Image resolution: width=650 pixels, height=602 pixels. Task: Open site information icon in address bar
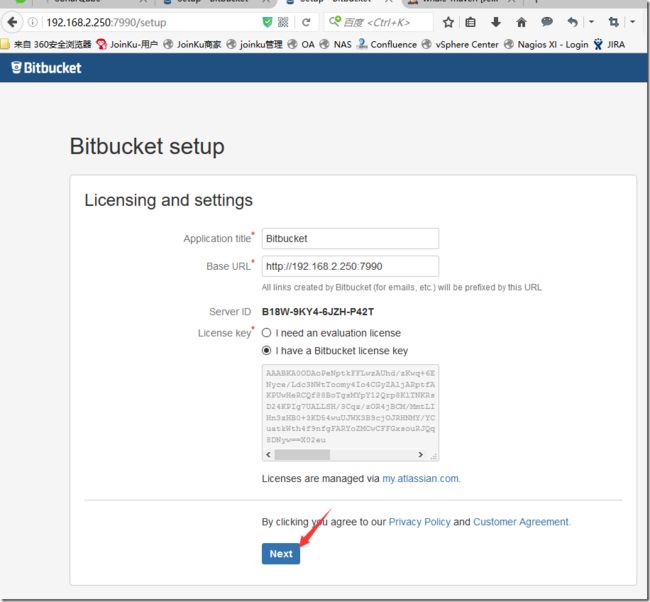32,22
